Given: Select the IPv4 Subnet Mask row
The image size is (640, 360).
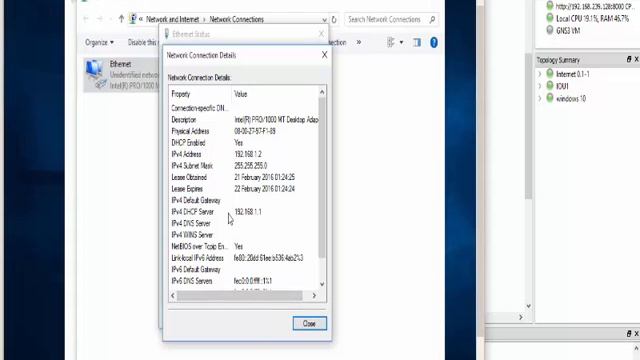Looking at the screenshot, I should (x=244, y=166).
